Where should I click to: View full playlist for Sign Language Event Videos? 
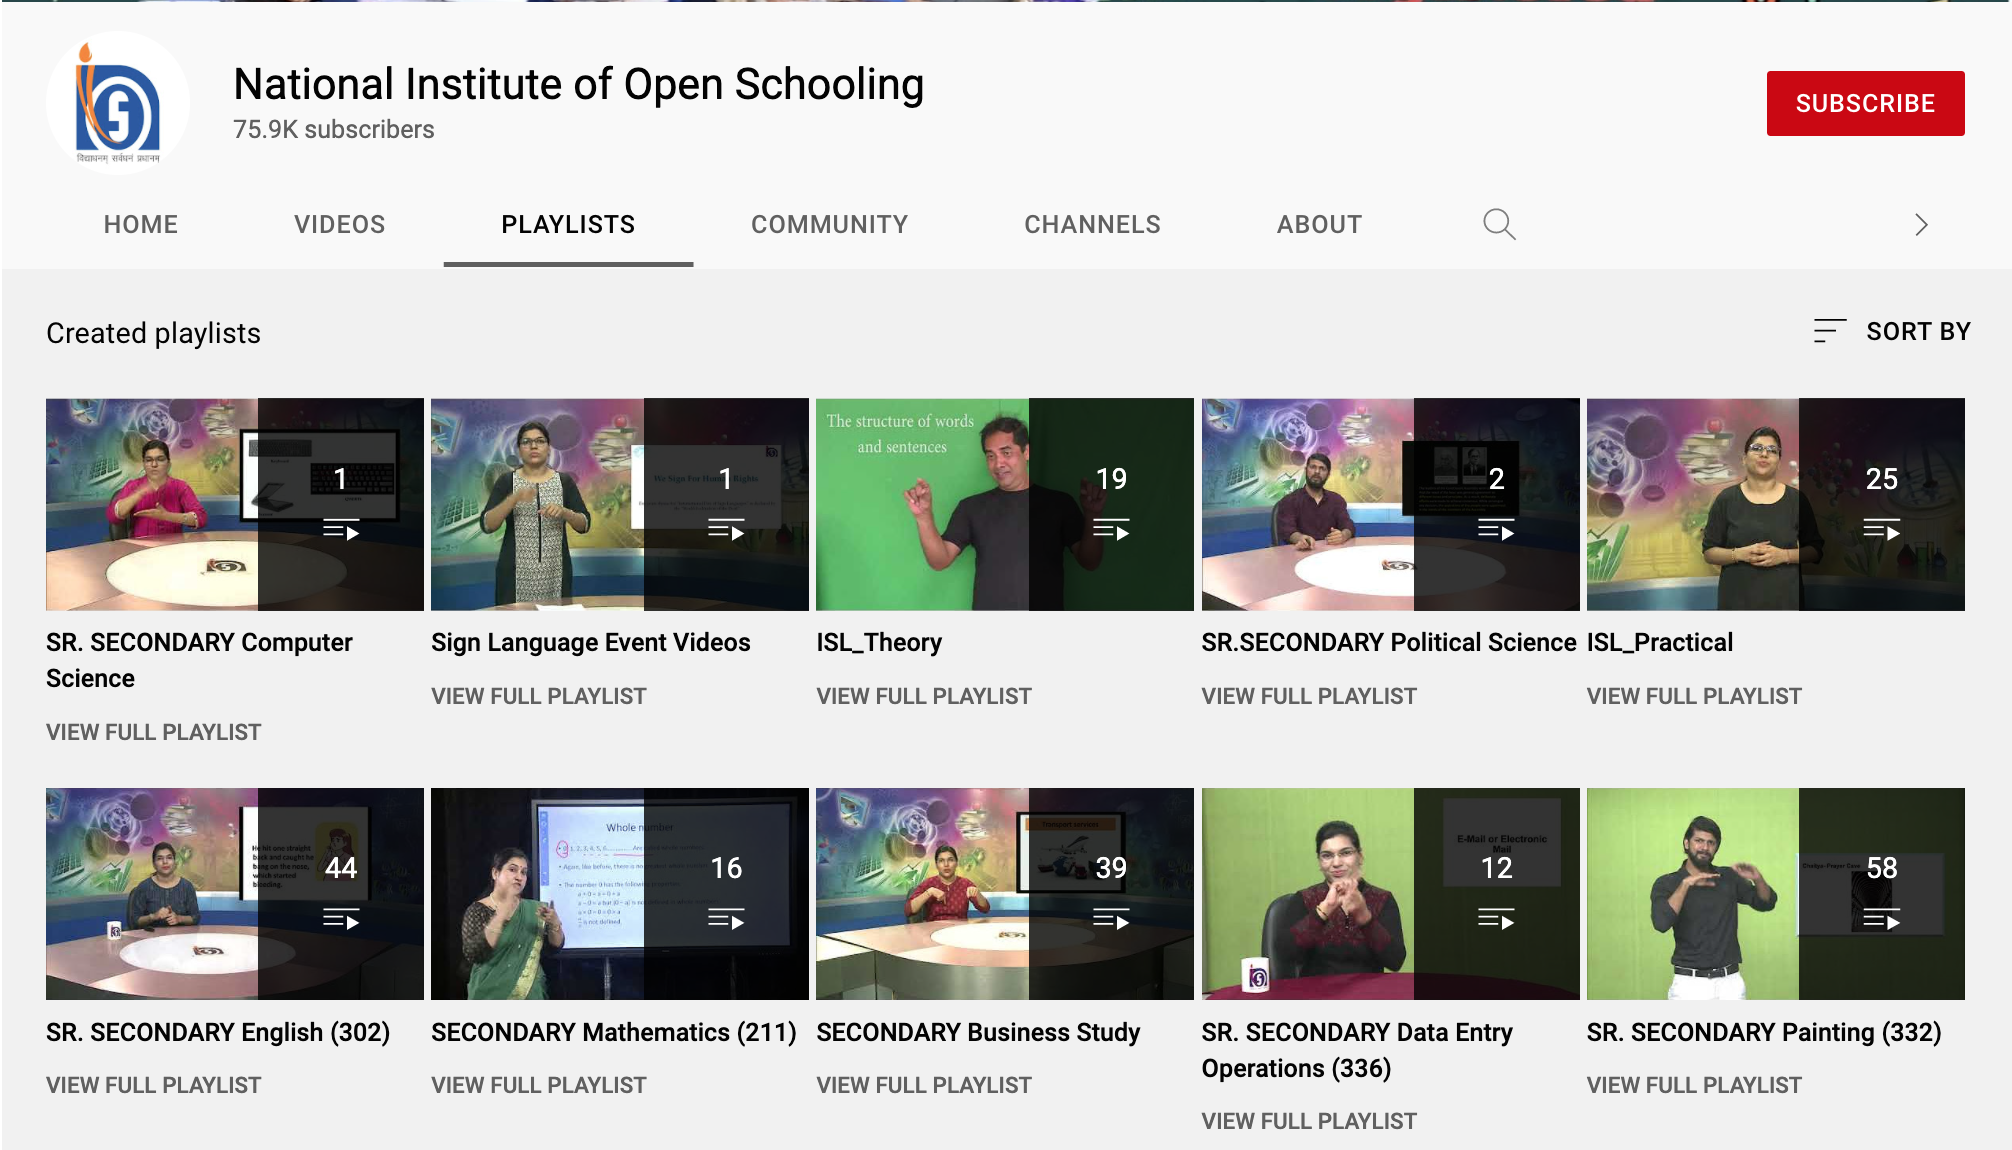[538, 696]
